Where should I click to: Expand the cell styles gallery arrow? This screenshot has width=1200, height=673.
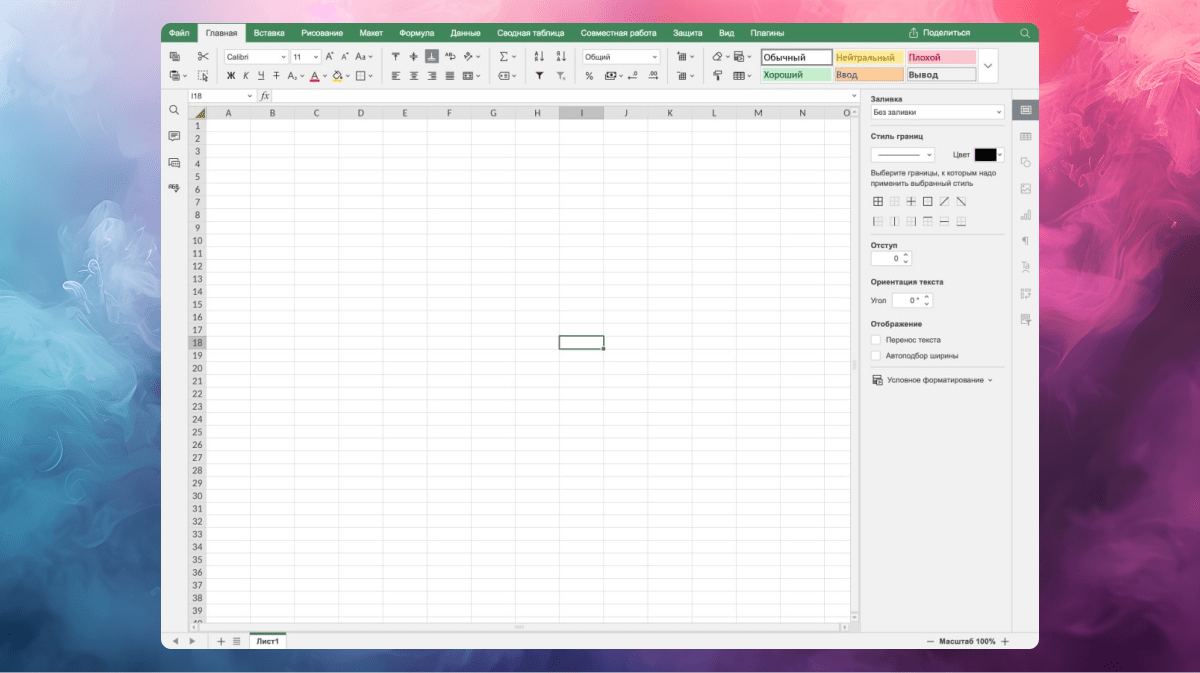point(988,66)
